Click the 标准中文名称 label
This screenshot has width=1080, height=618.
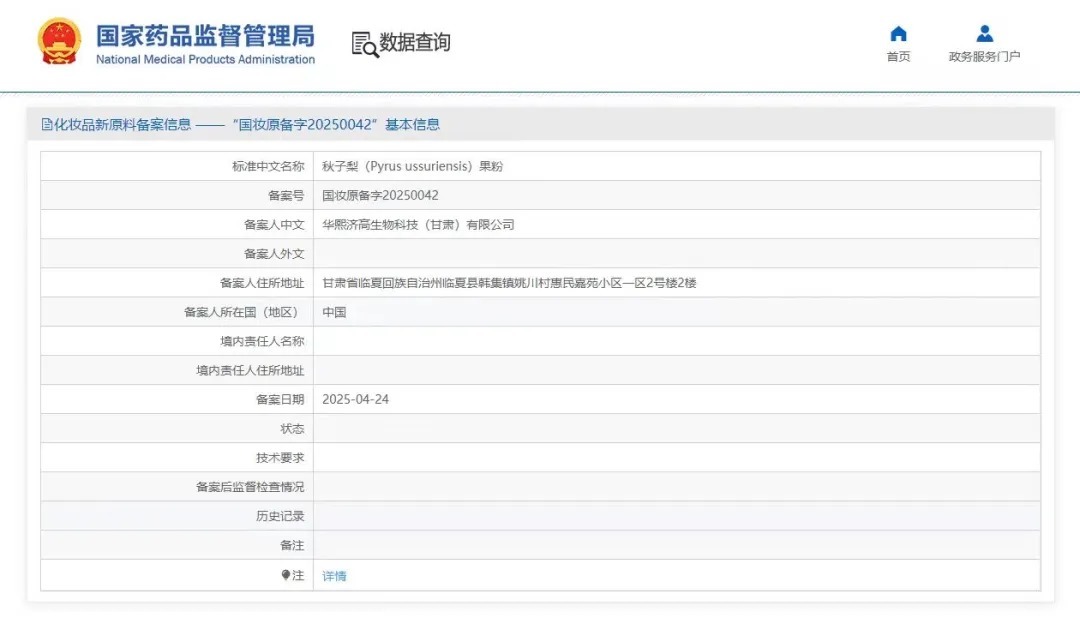click(268, 166)
